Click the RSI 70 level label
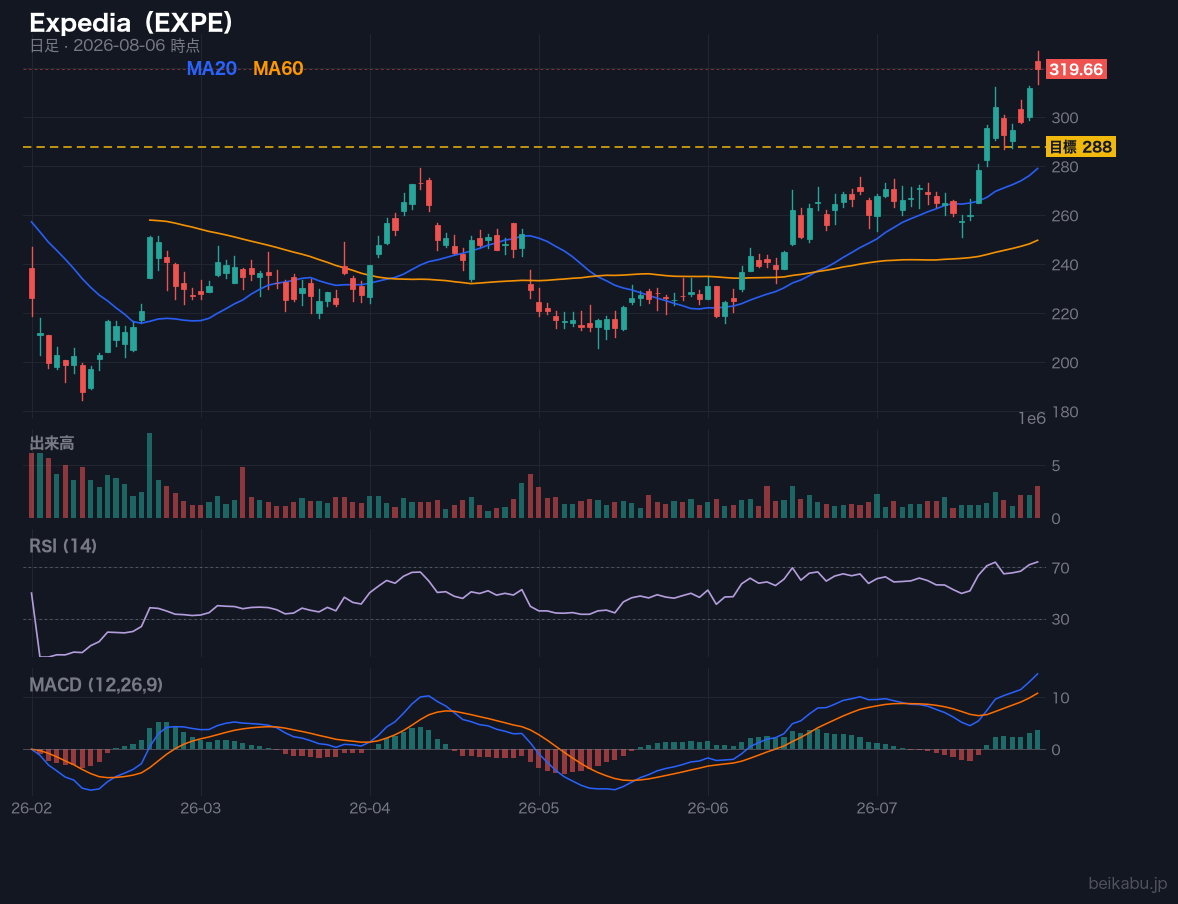The image size is (1178, 904). 1060,568
